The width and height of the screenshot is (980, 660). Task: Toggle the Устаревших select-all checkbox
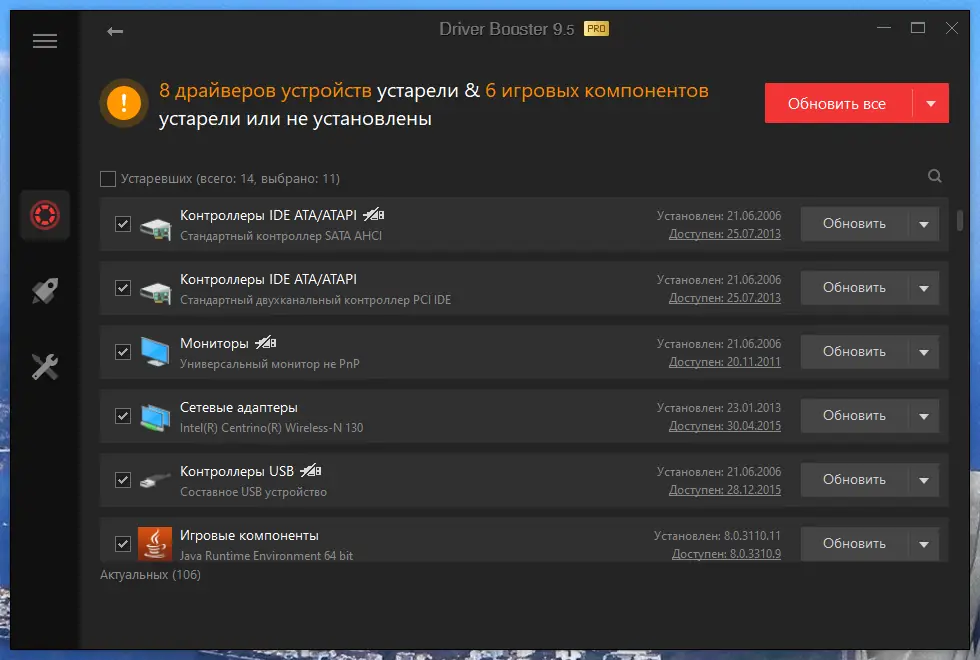pyautogui.click(x=108, y=179)
